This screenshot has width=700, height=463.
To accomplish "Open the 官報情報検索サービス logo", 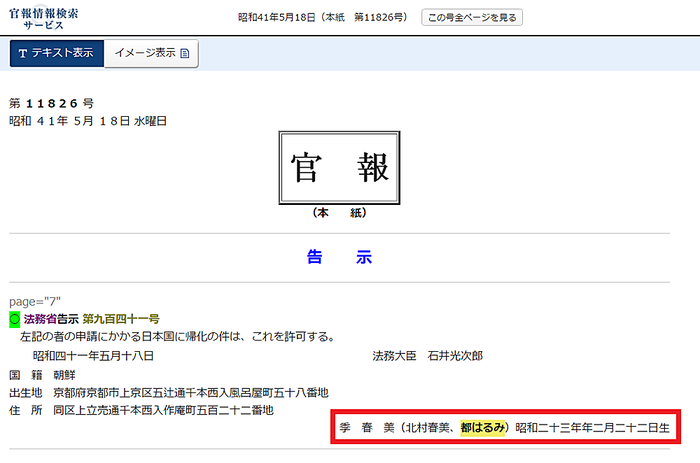I will 43,18.
